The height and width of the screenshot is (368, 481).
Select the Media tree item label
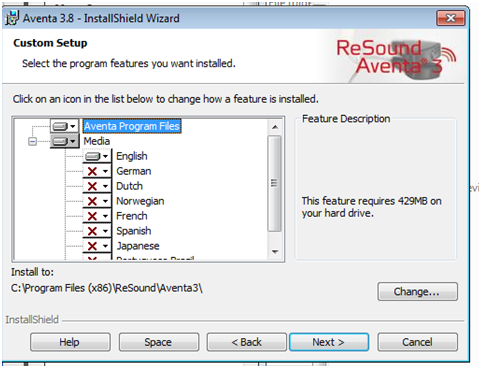point(97,141)
